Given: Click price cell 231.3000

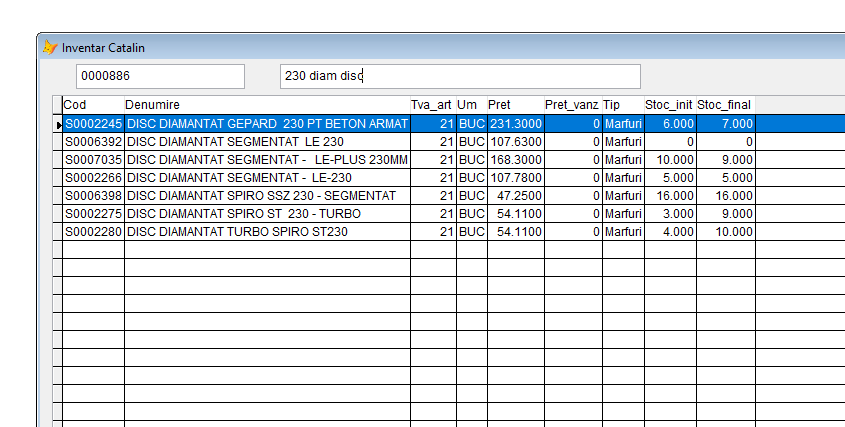Looking at the screenshot, I should [516, 123].
